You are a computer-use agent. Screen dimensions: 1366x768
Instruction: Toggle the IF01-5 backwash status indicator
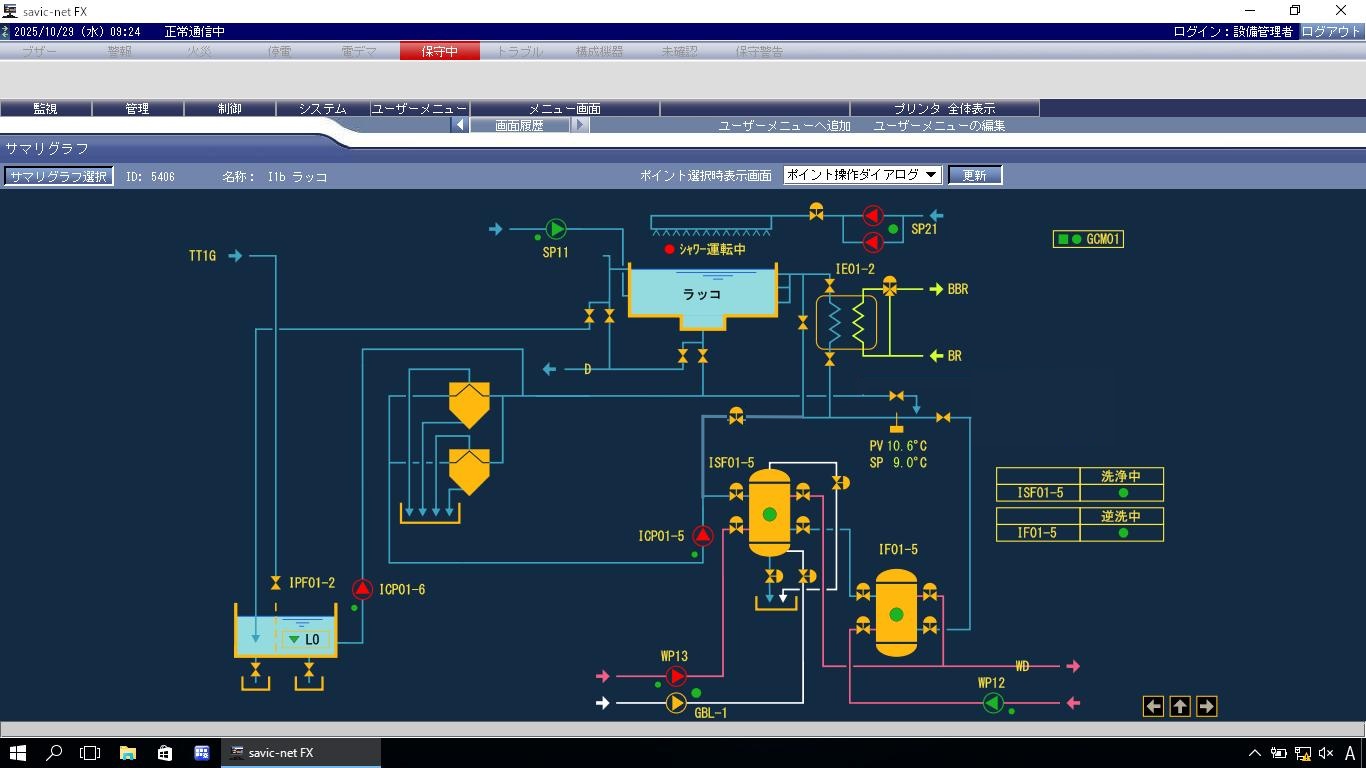(1122, 533)
